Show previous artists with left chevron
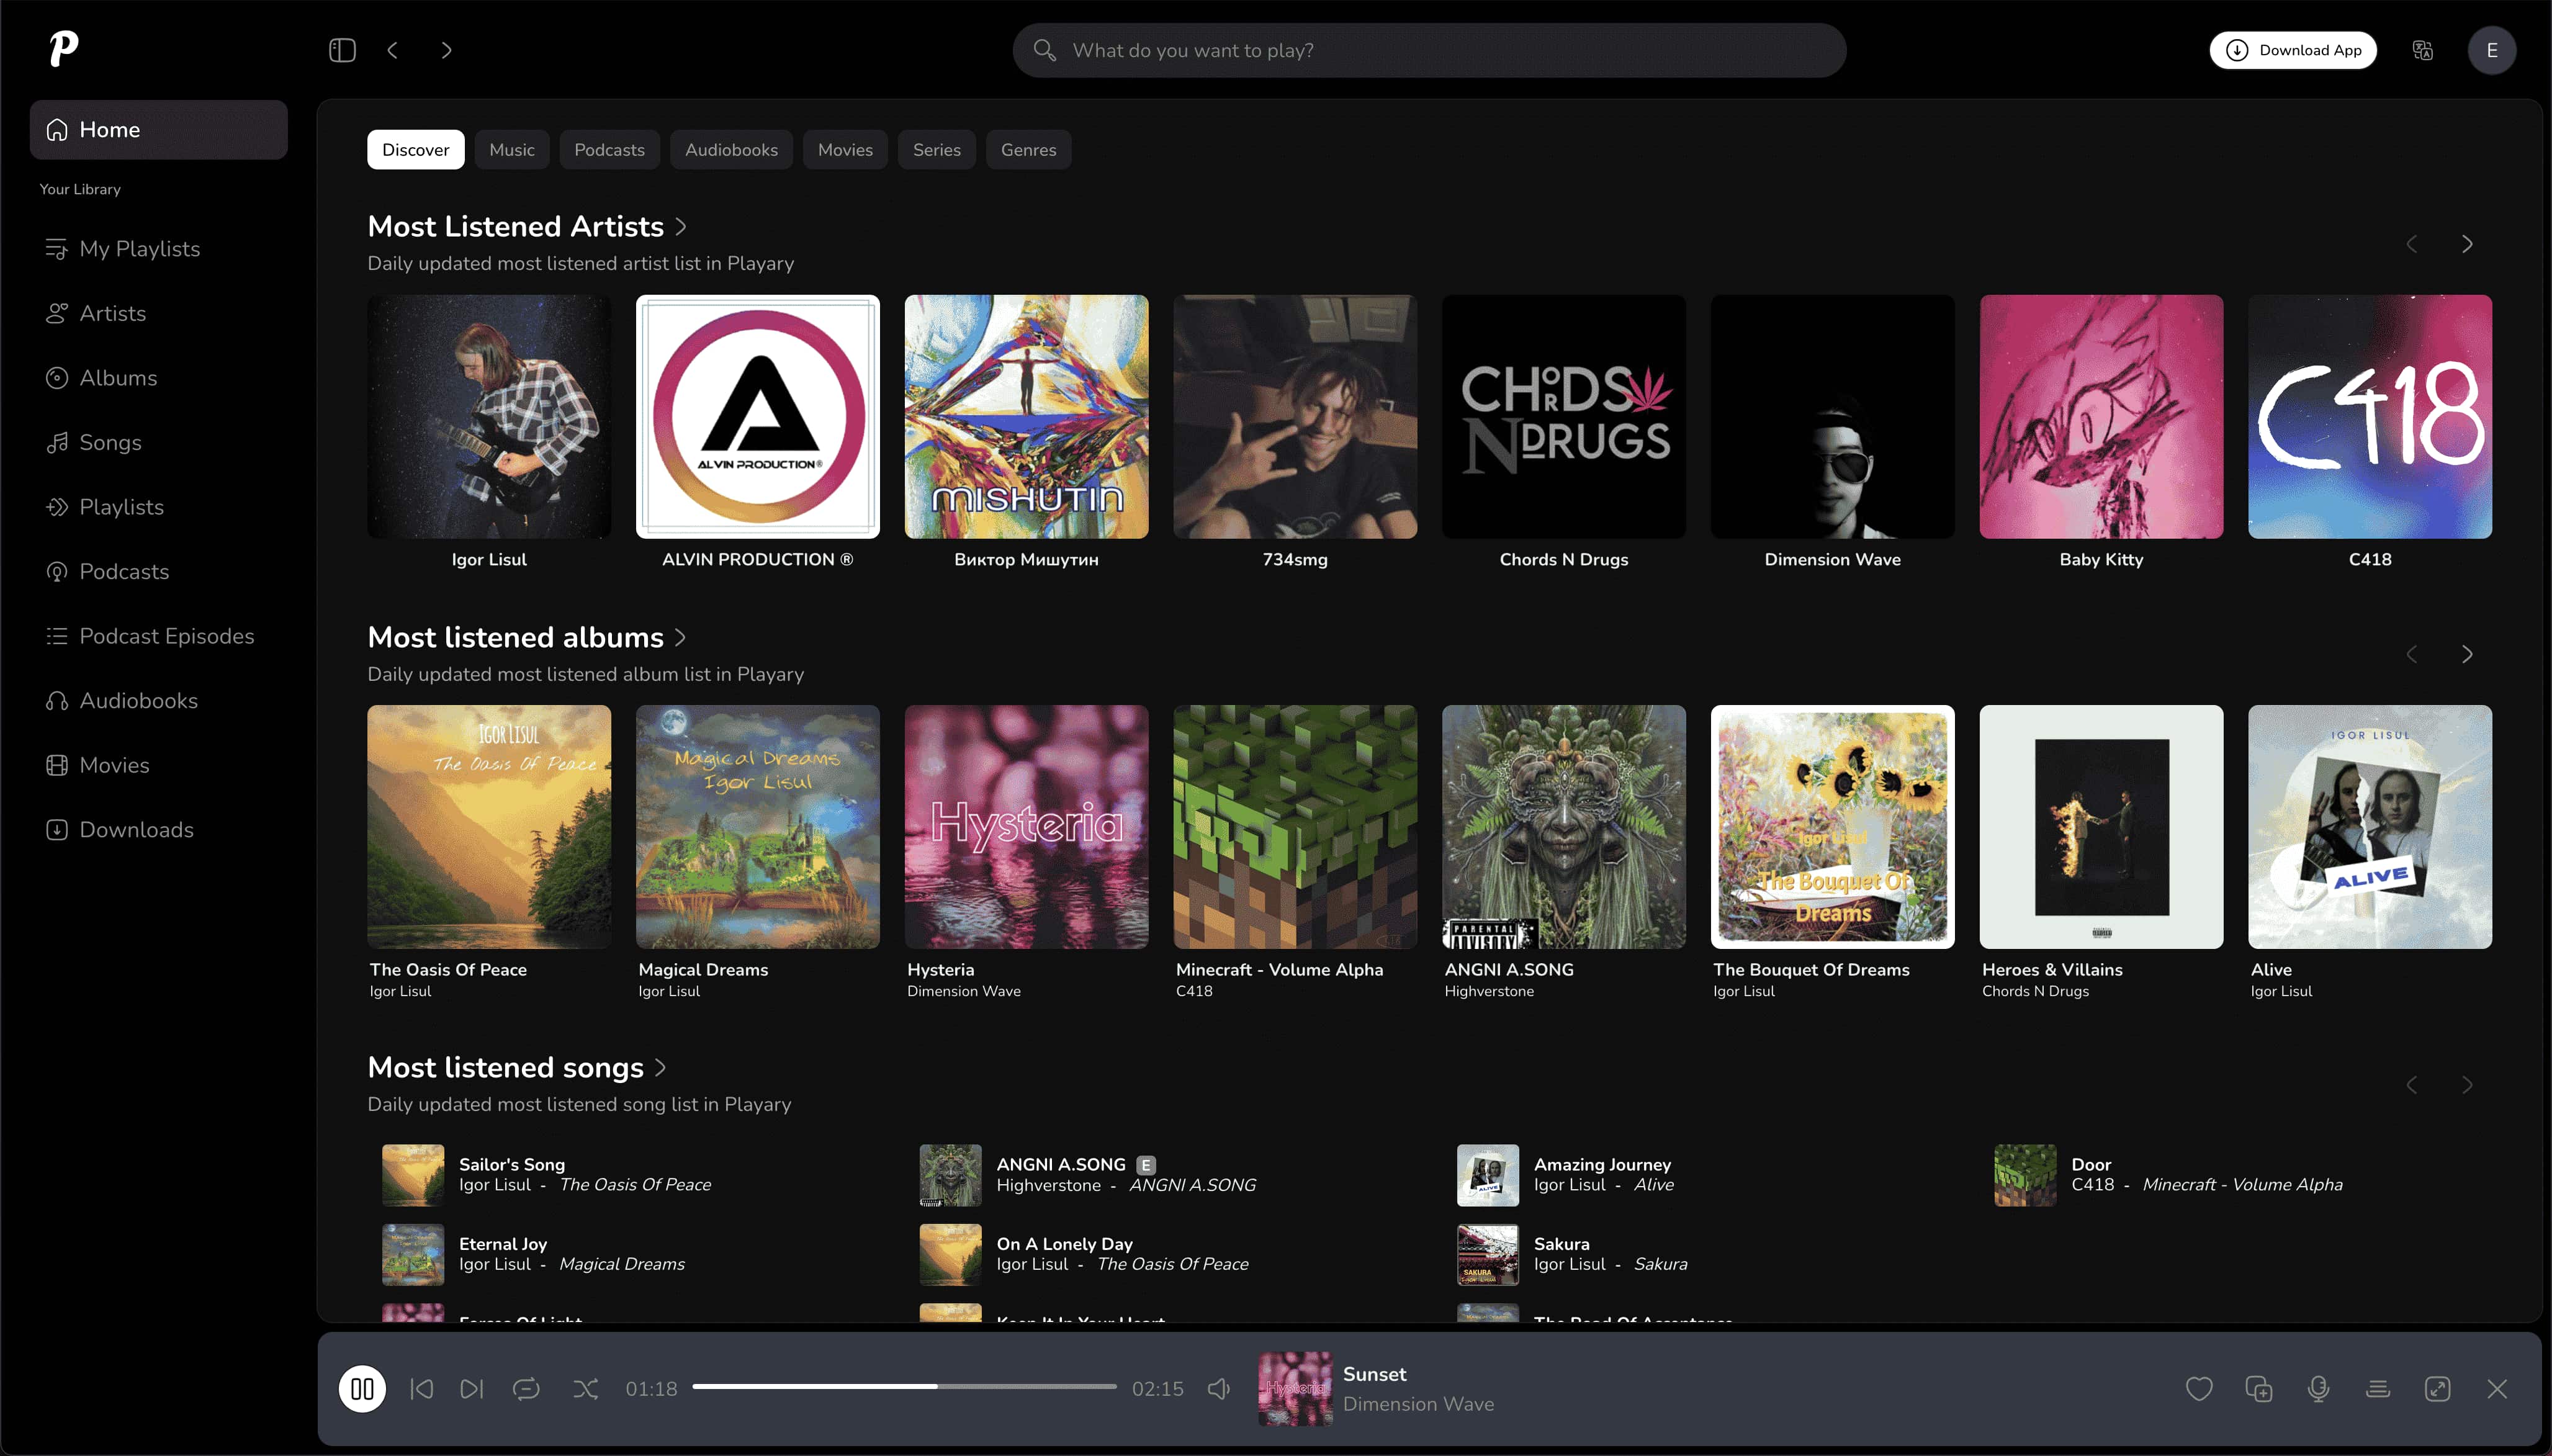This screenshot has height=1456, width=2552. (2411, 244)
